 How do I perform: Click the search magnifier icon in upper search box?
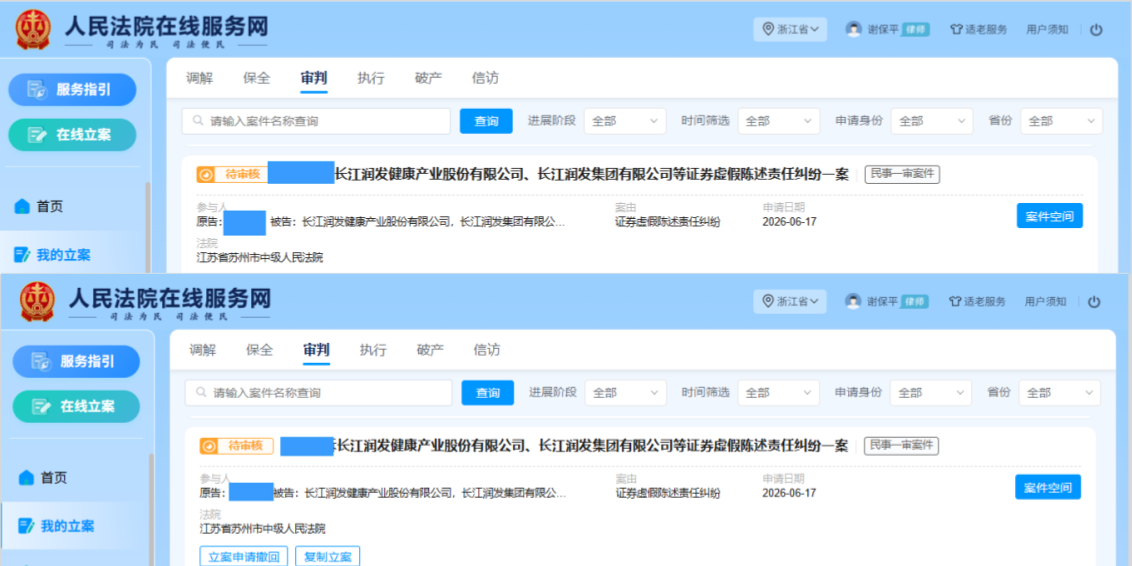click(197, 121)
